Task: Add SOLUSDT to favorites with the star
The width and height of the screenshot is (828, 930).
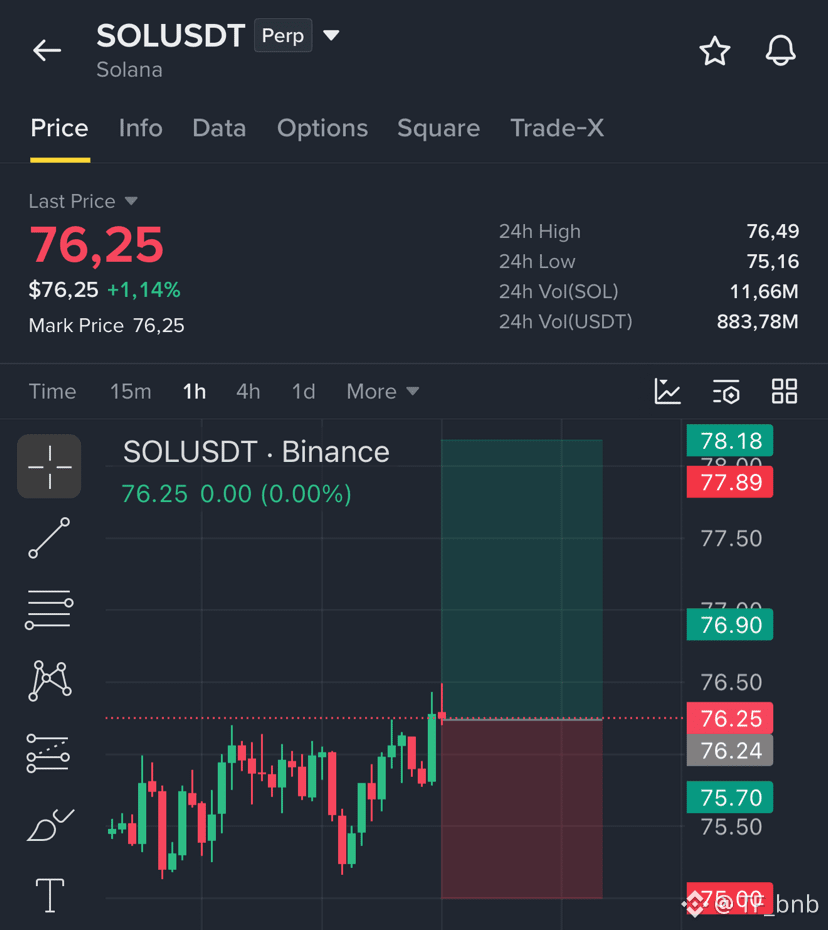Action: (715, 50)
